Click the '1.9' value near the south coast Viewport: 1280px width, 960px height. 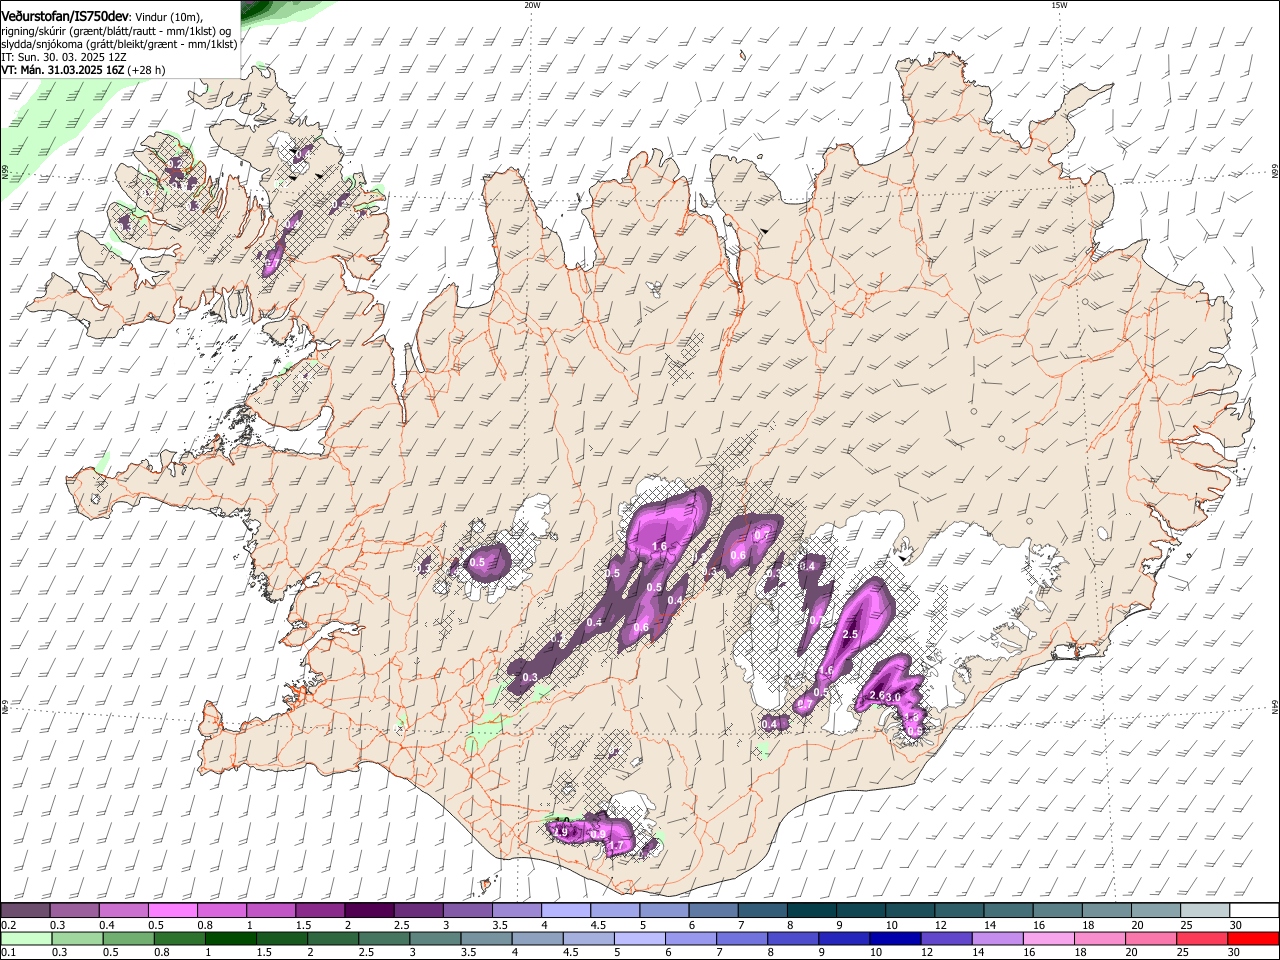(x=560, y=832)
